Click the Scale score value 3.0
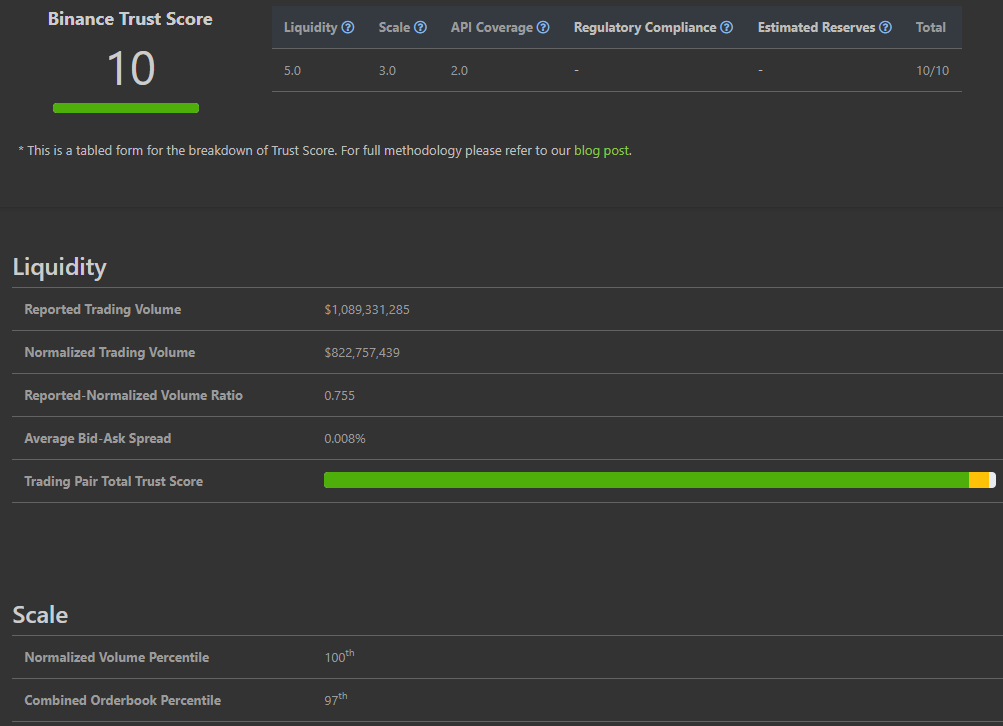This screenshot has height=726, width=1003. pos(387,71)
